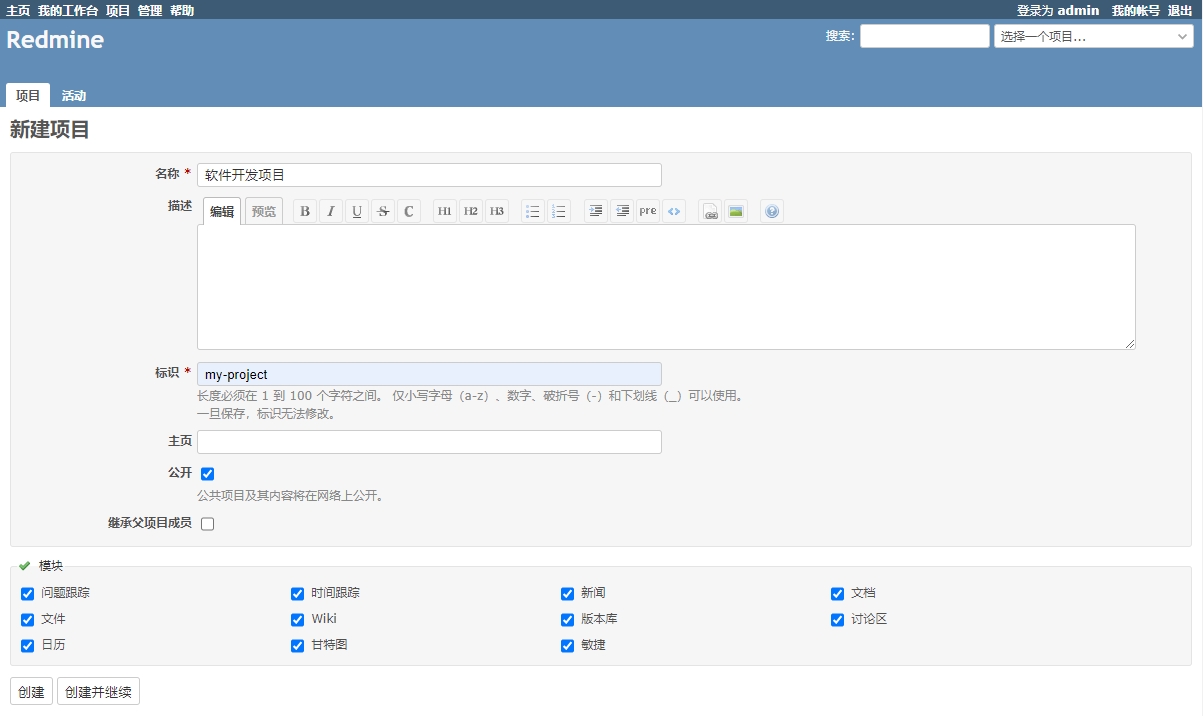This screenshot has width=1203, height=716.
Task: Insert an unordered bullet list
Action: [x=533, y=211]
